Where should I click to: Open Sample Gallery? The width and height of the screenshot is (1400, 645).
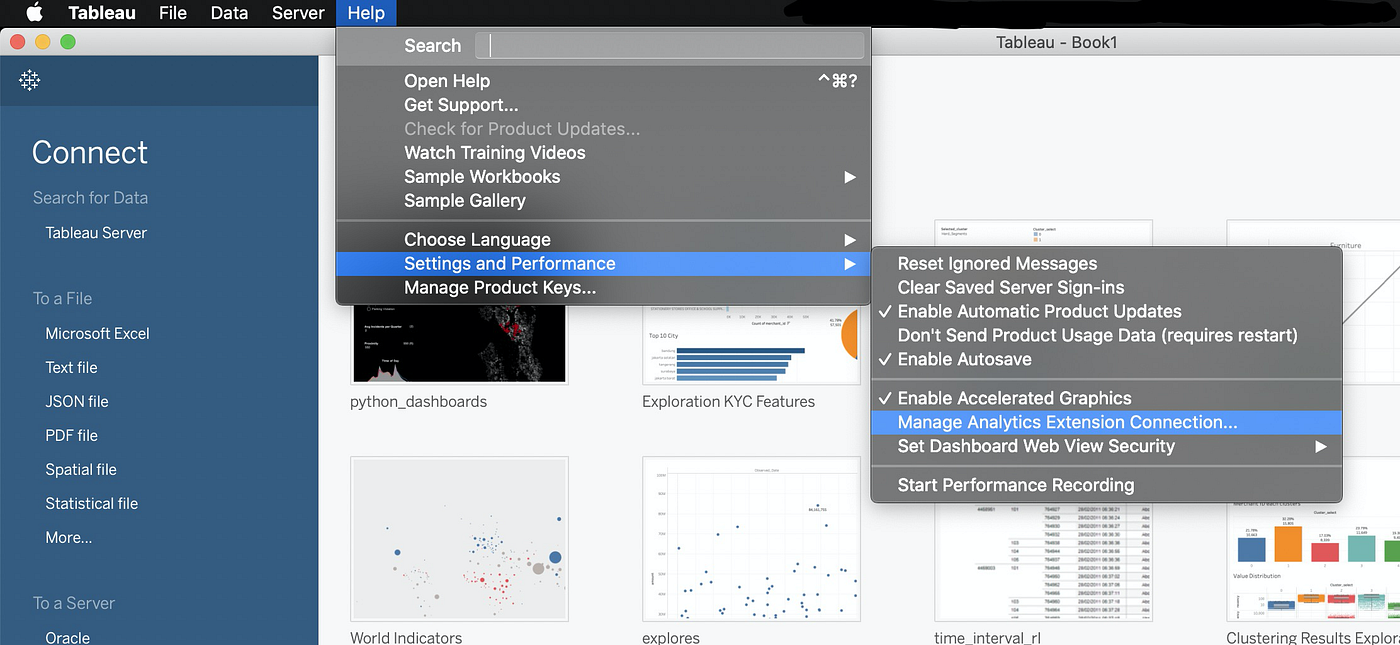point(604,201)
